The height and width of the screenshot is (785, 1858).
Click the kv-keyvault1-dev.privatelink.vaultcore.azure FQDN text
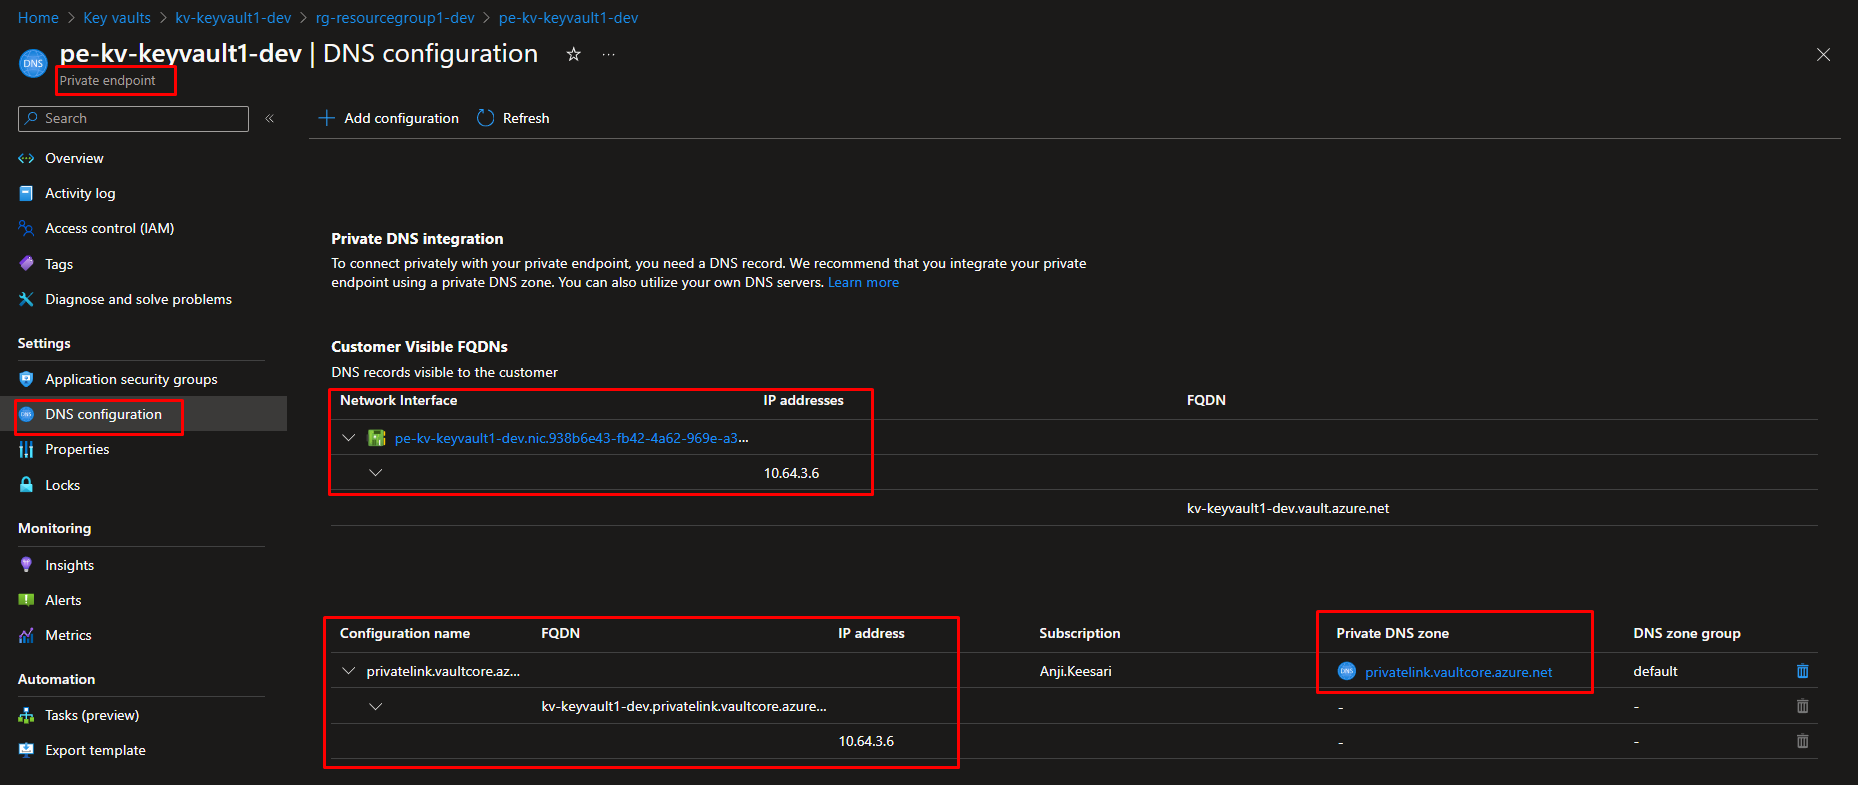point(684,706)
